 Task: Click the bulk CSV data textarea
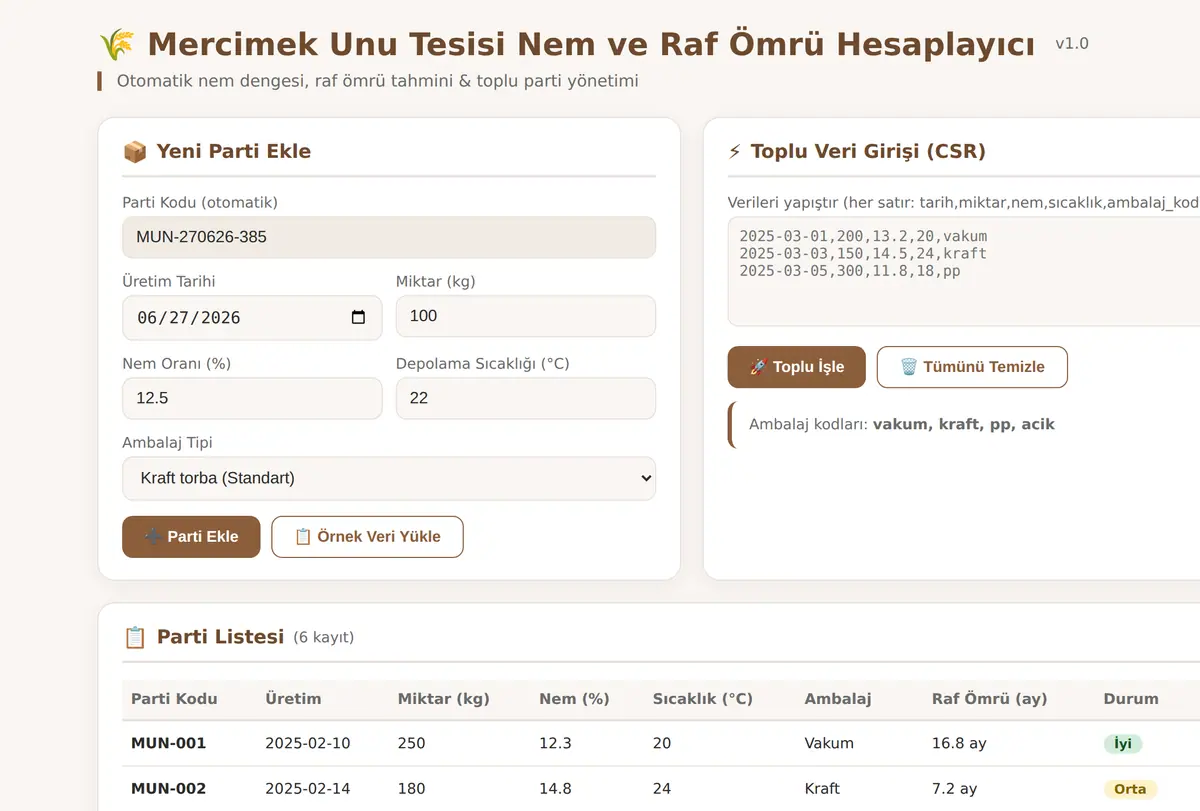pyautogui.click(x=963, y=271)
